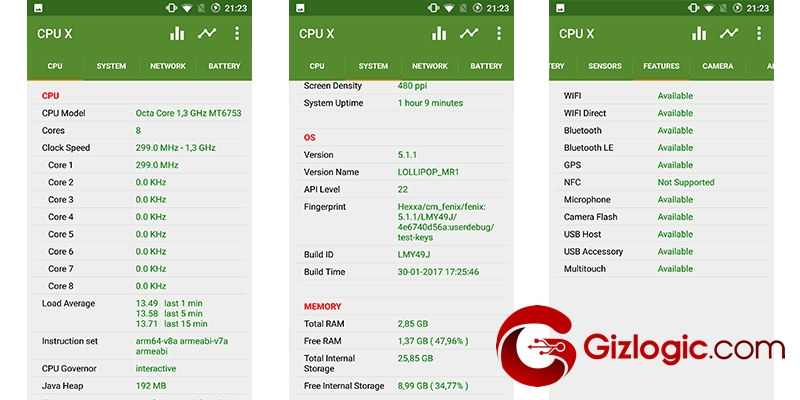Tap the USB Host feature row

point(661,235)
